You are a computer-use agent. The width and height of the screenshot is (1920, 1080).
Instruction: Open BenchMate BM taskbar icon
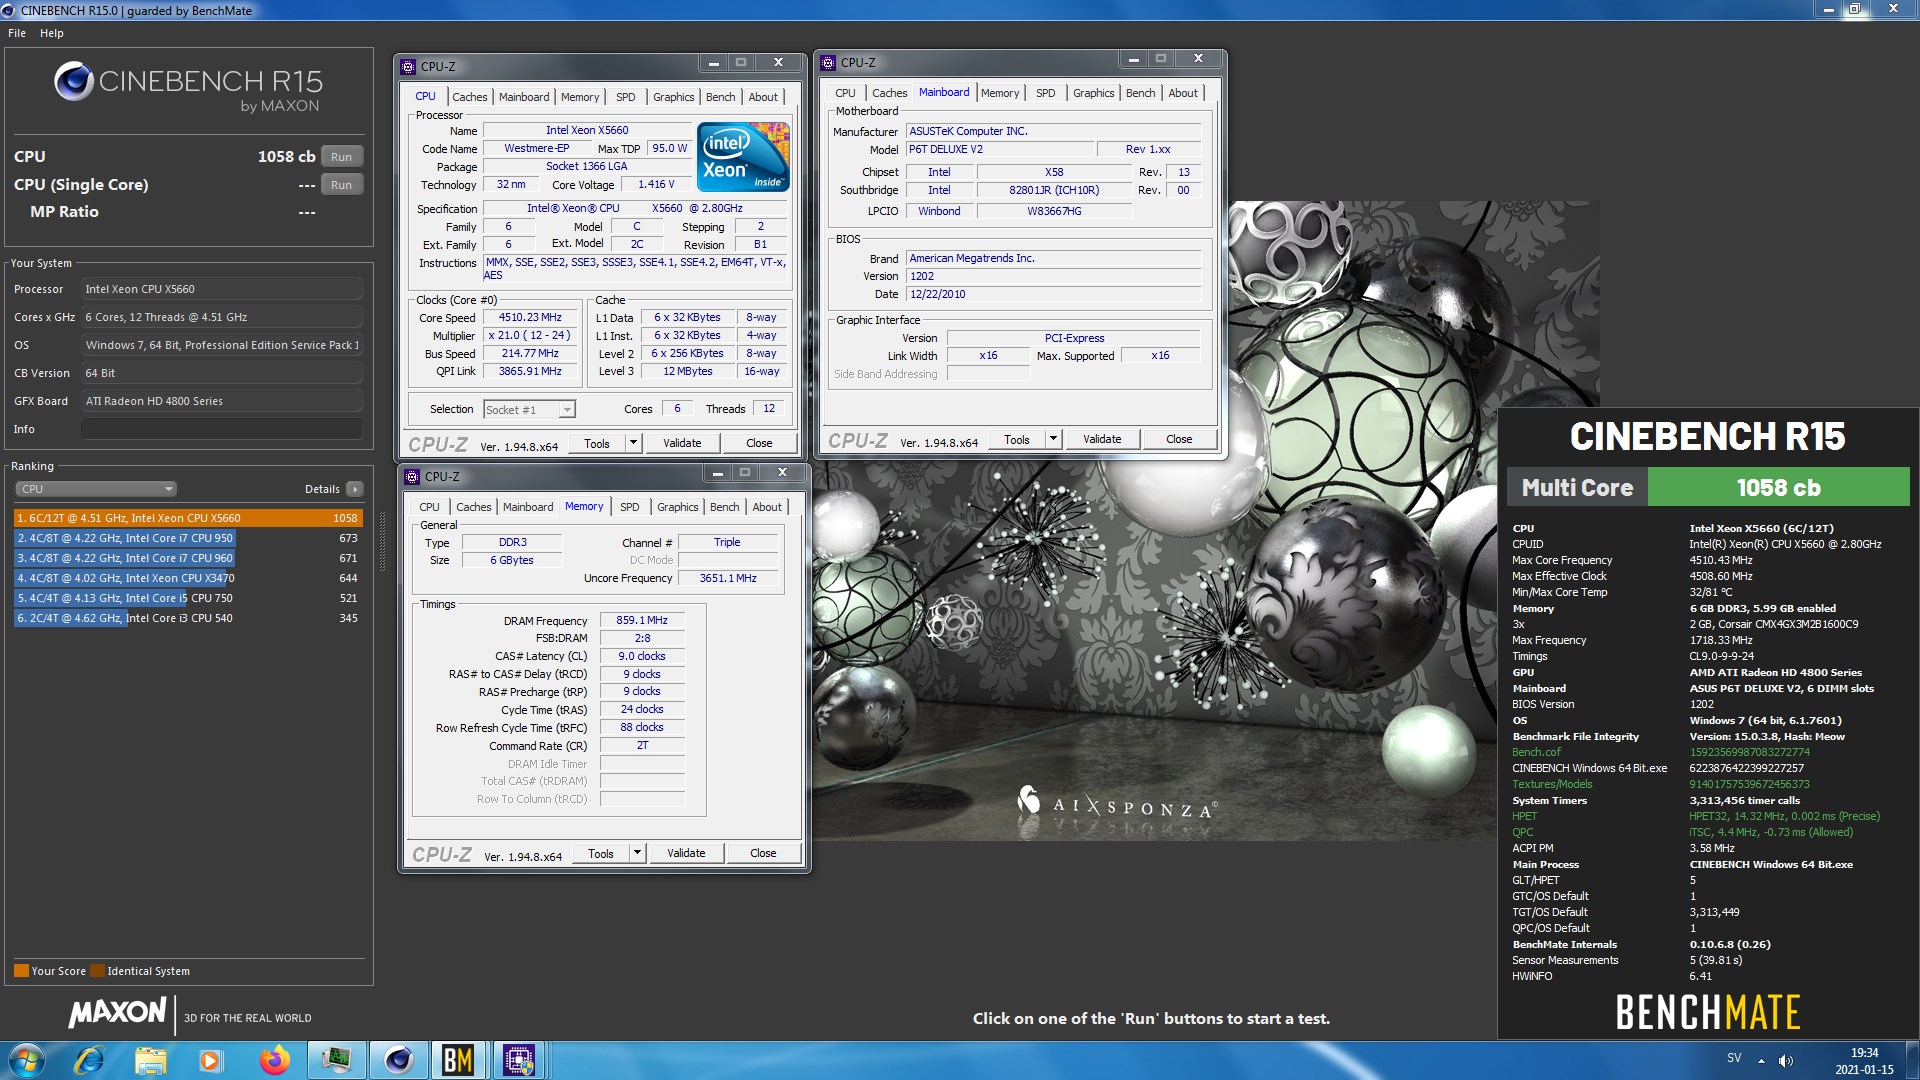458,1060
